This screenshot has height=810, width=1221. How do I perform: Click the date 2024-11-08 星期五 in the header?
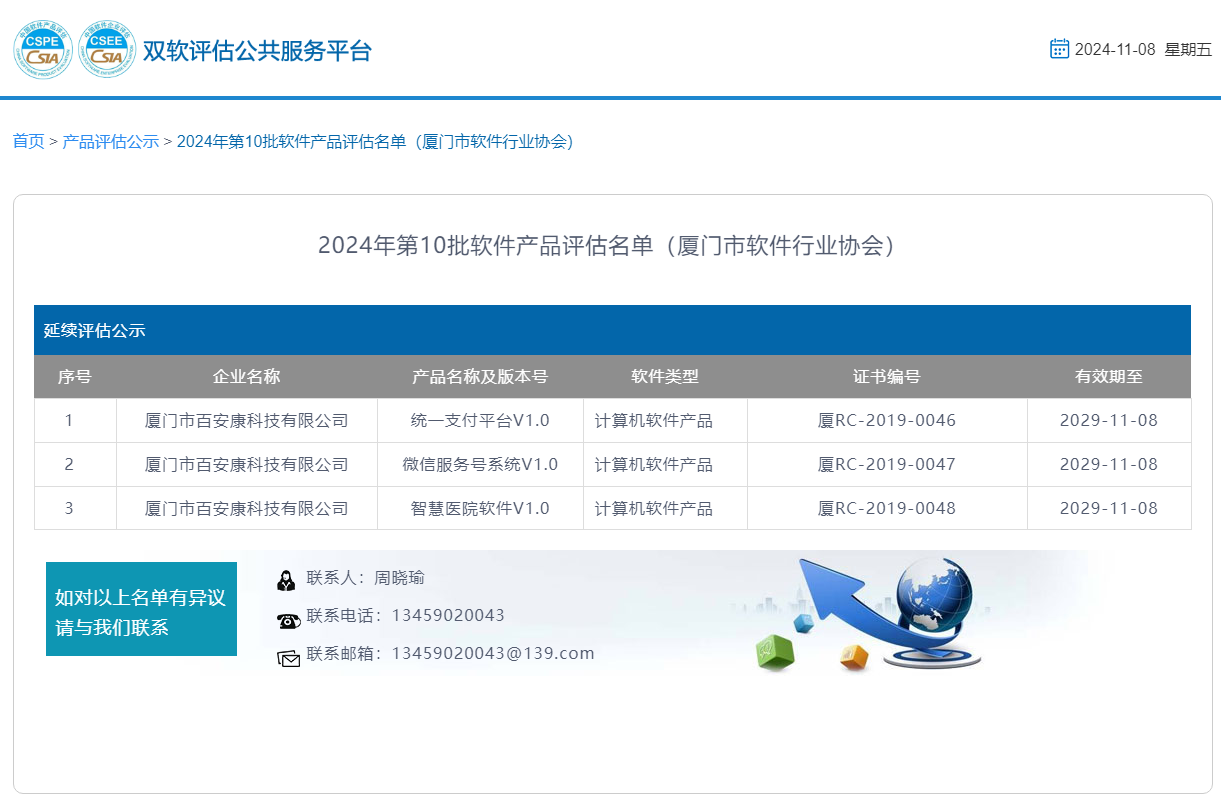click(x=1143, y=50)
